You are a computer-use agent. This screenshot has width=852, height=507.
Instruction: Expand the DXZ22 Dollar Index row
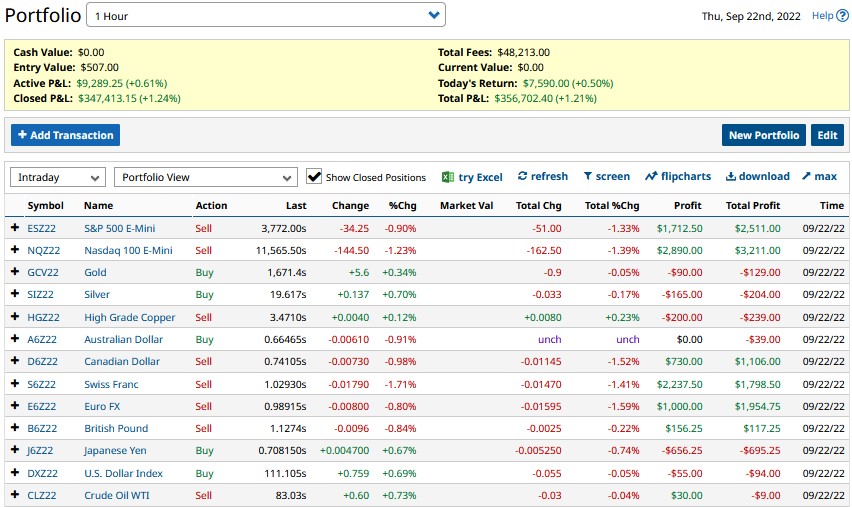tap(15, 473)
